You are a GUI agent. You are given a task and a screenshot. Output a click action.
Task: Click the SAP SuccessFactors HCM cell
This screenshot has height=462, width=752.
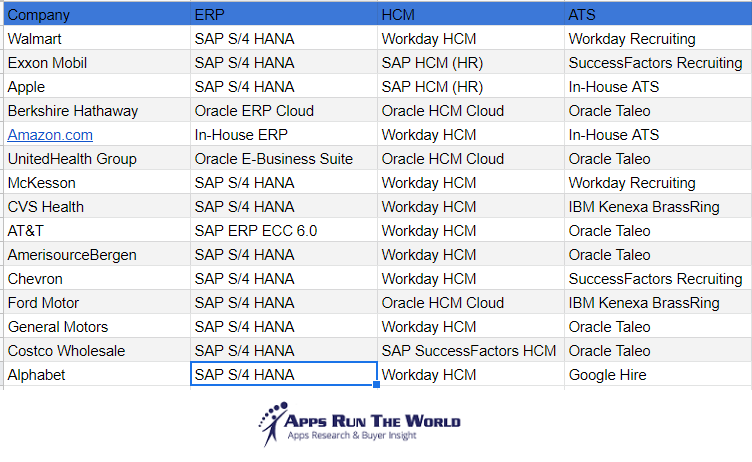click(x=471, y=350)
